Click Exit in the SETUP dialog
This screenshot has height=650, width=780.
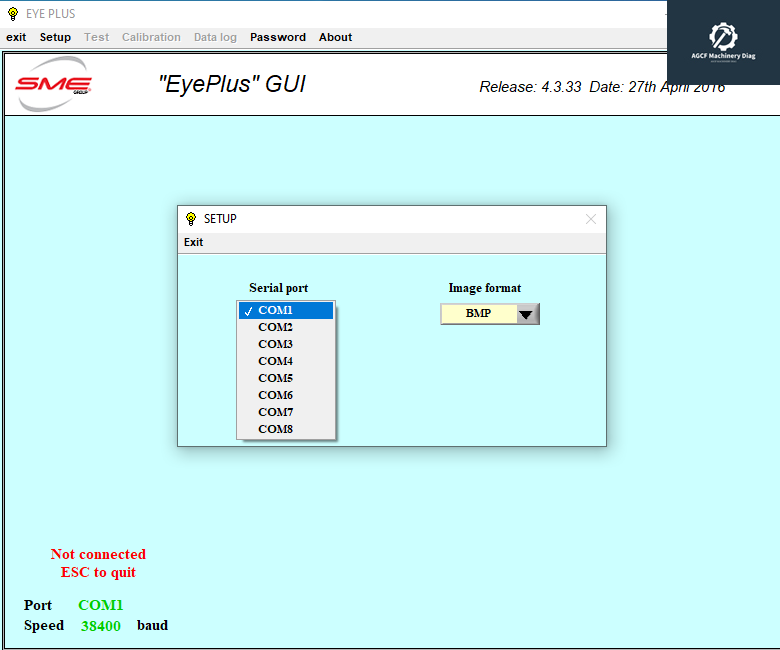pyautogui.click(x=193, y=242)
